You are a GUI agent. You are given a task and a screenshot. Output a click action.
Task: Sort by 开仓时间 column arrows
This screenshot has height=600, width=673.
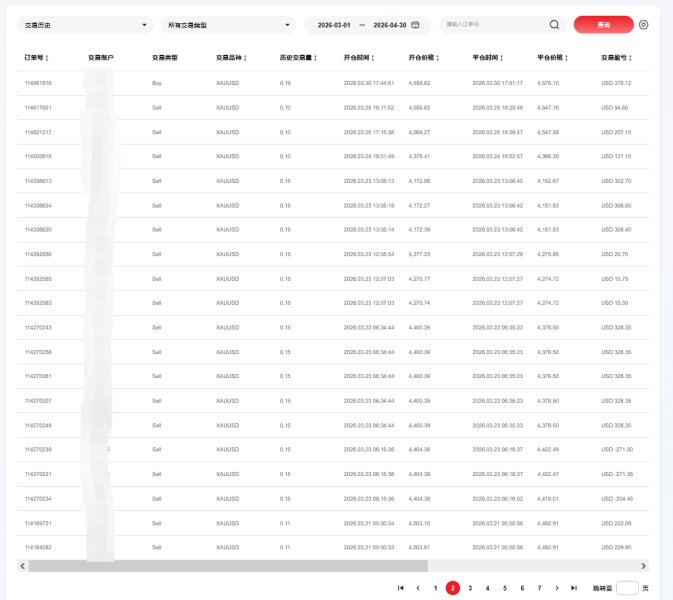click(x=373, y=58)
